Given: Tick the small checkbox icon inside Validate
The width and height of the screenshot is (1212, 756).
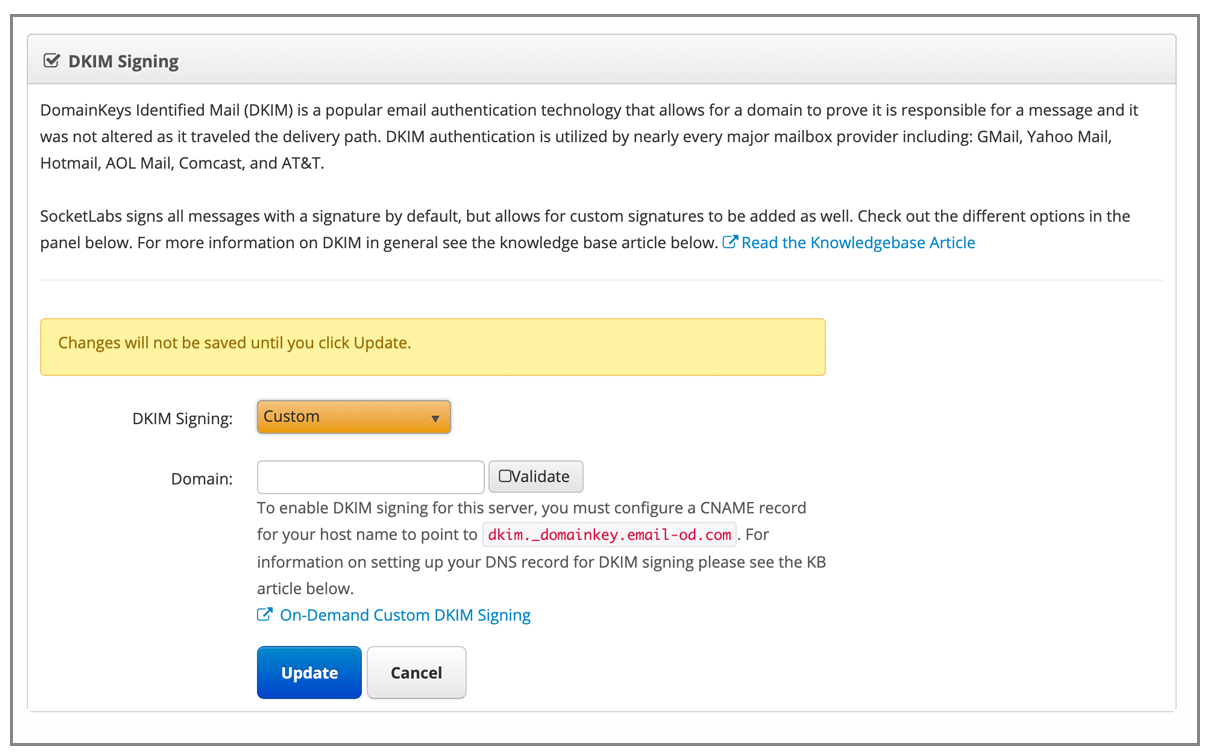Looking at the screenshot, I should pyautogui.click(x=505, y=477).
